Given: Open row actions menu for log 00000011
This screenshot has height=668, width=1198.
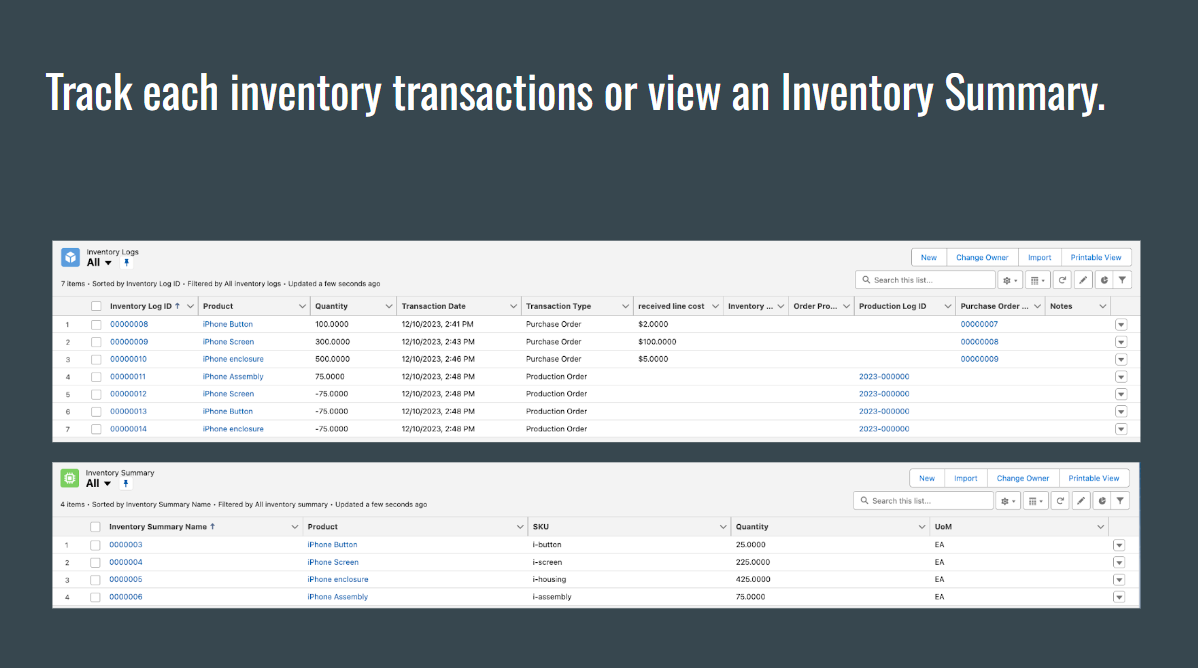Looking at the screenshot, I should pyautogui.click(x=1121, y=377).
